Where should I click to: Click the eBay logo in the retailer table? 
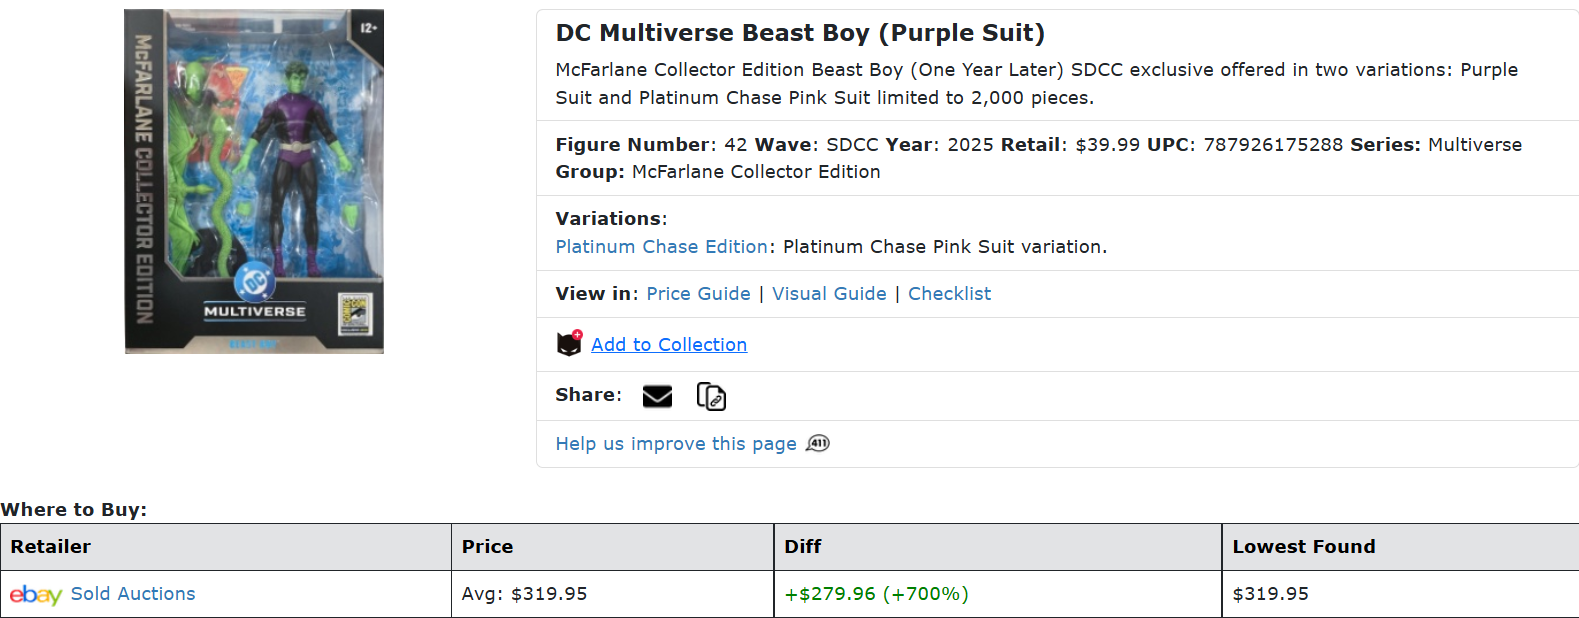pyautogui.click(x=36, y=595)
